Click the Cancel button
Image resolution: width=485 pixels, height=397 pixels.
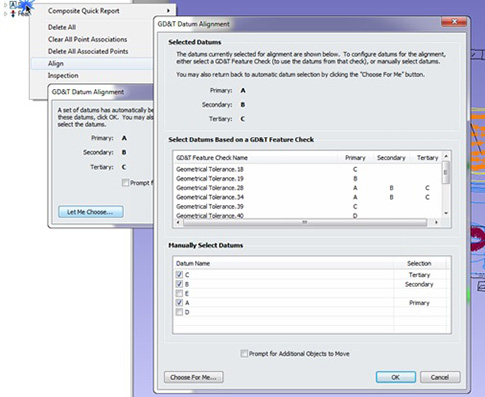pyautogui.click(x=440, y=377)
